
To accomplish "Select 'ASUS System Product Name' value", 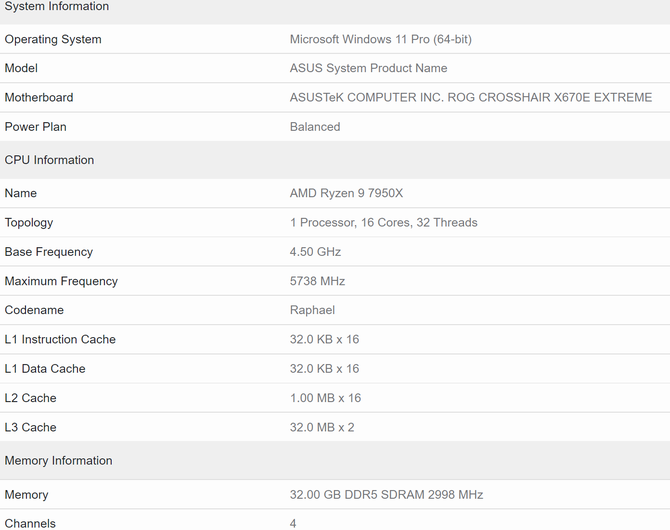I will pyautogui.click(x=368, y=68).
